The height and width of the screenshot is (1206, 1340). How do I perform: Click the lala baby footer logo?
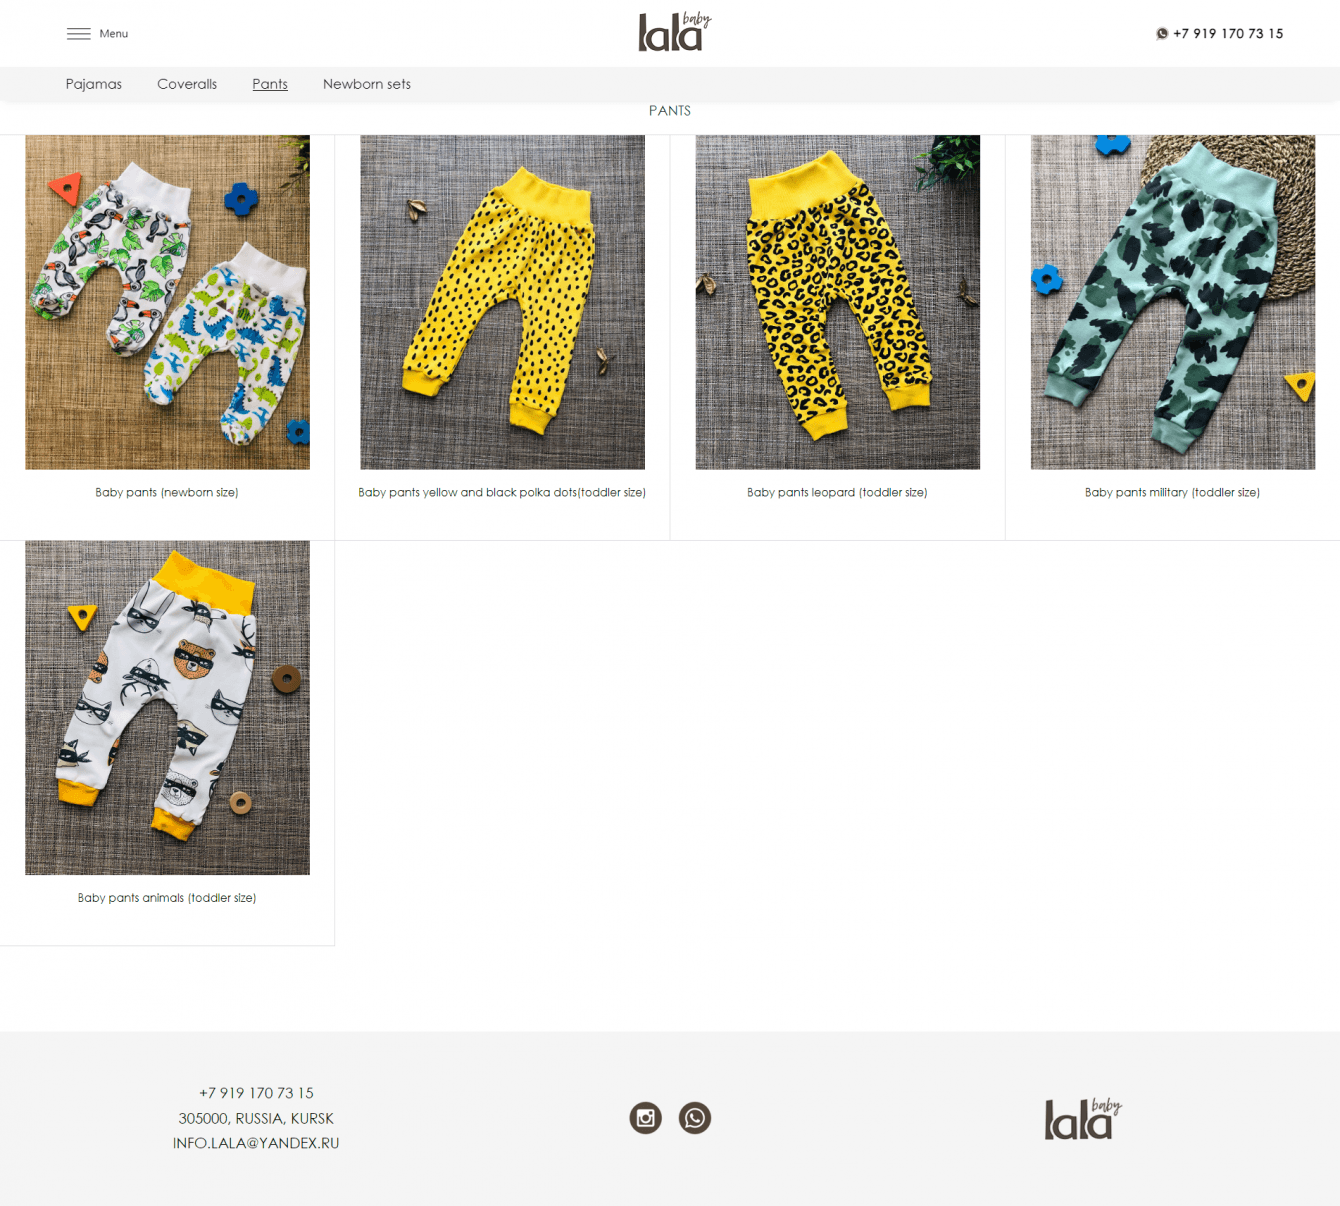(1083, 1119)
